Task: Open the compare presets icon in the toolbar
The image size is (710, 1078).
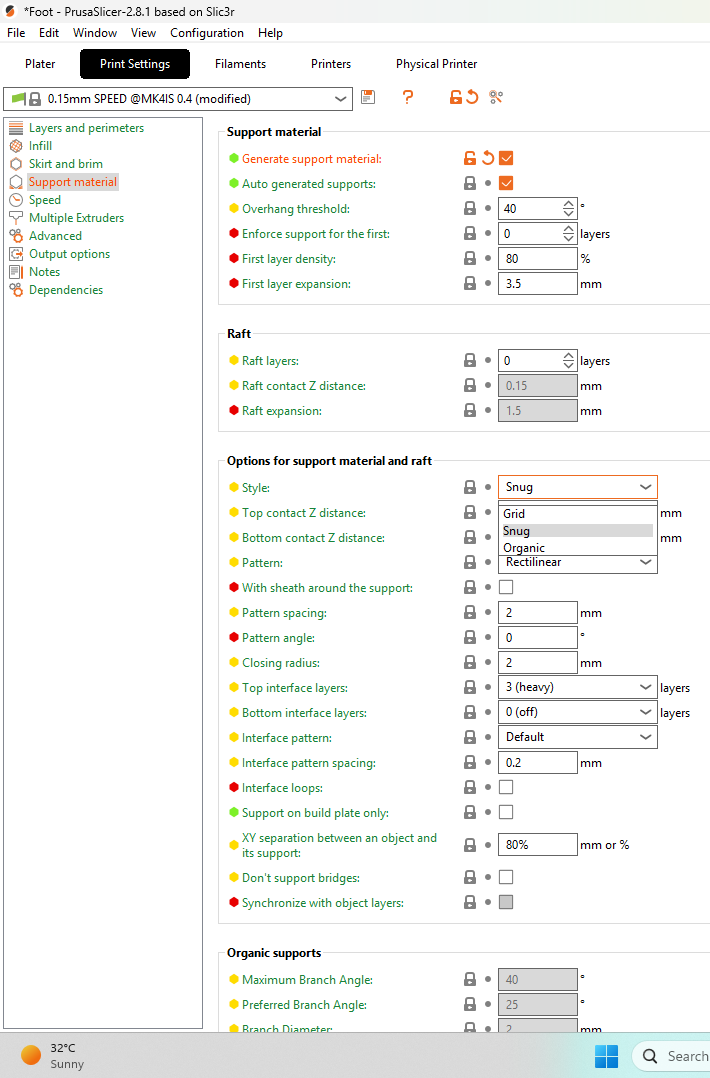Action: coord(496,98)
